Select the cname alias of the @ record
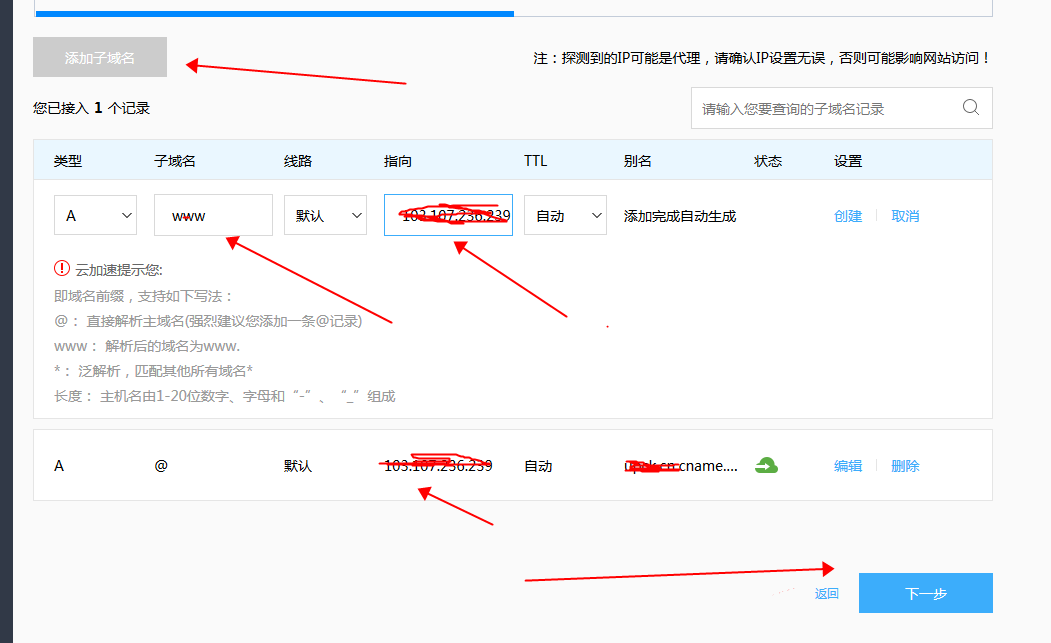This screenshot has width=1051, height=643. point(681,466)
